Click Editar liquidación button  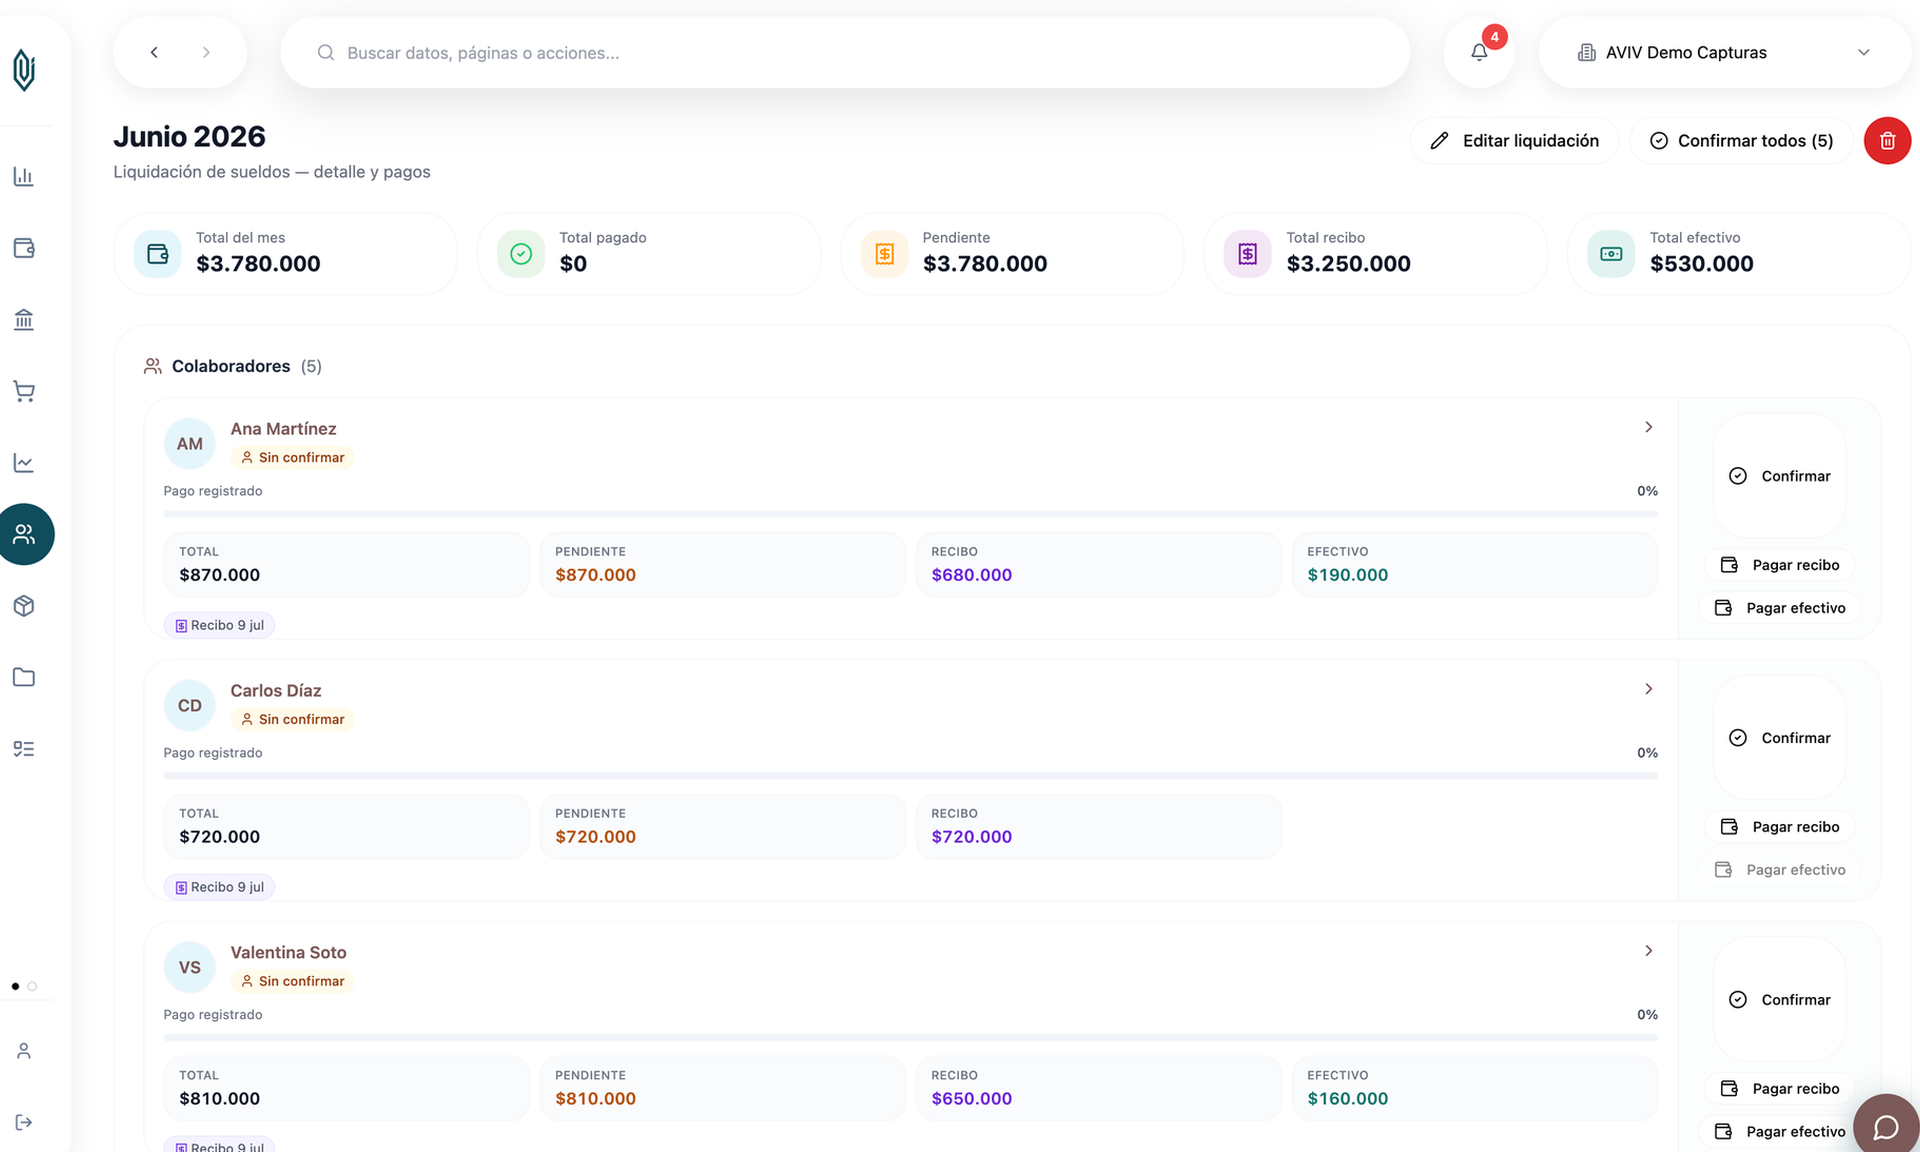click(x=1514, y=141)
